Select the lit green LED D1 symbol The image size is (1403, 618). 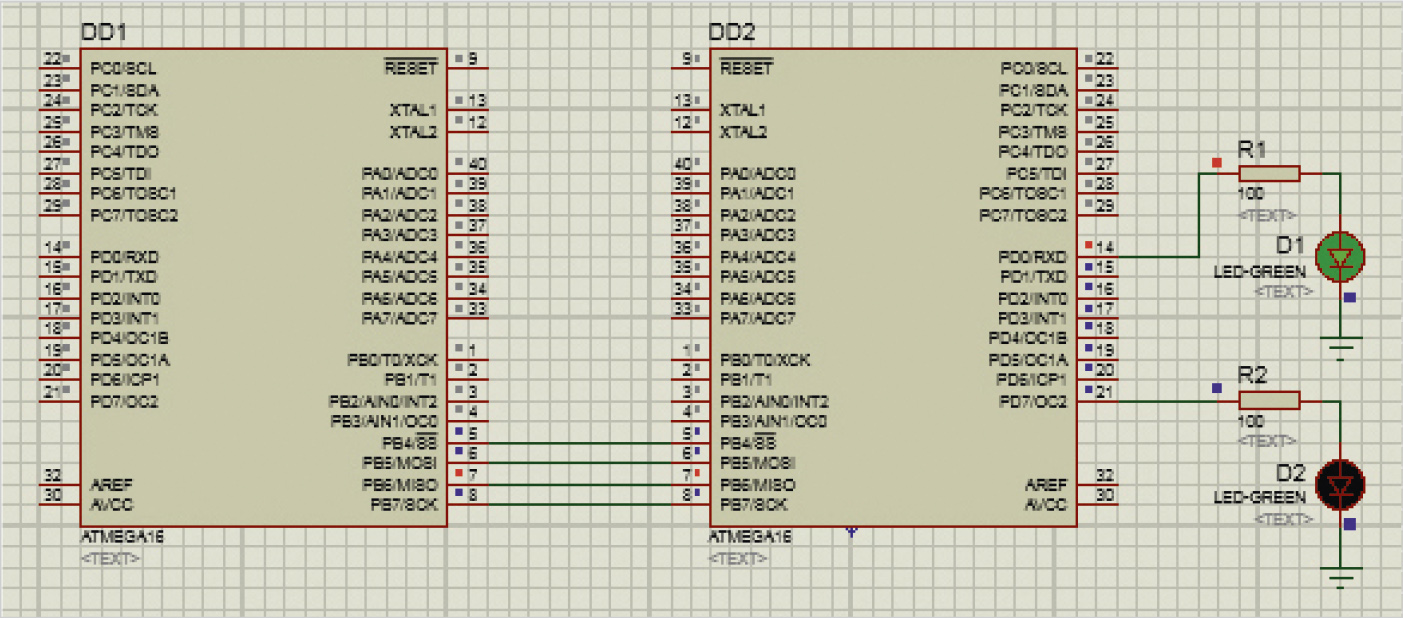pyautogui.click(x=1340, y=256)
